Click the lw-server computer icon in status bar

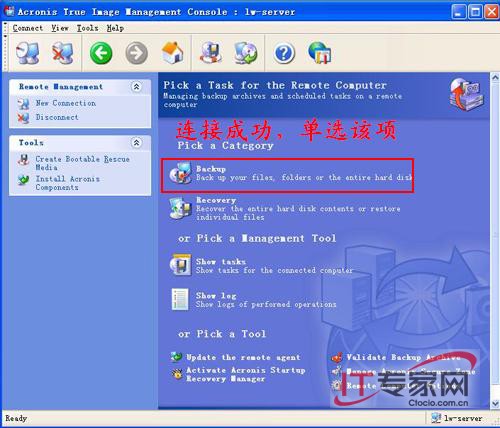click(x=436, y=418)
